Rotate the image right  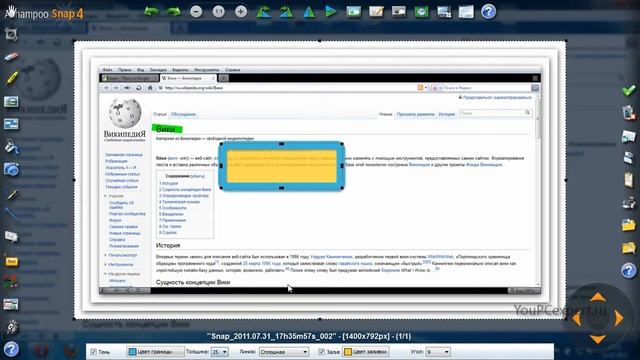click(286, 11)
